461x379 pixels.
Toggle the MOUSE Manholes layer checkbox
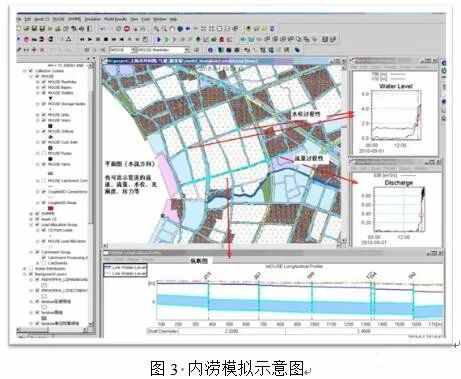[x=44, y=82]
